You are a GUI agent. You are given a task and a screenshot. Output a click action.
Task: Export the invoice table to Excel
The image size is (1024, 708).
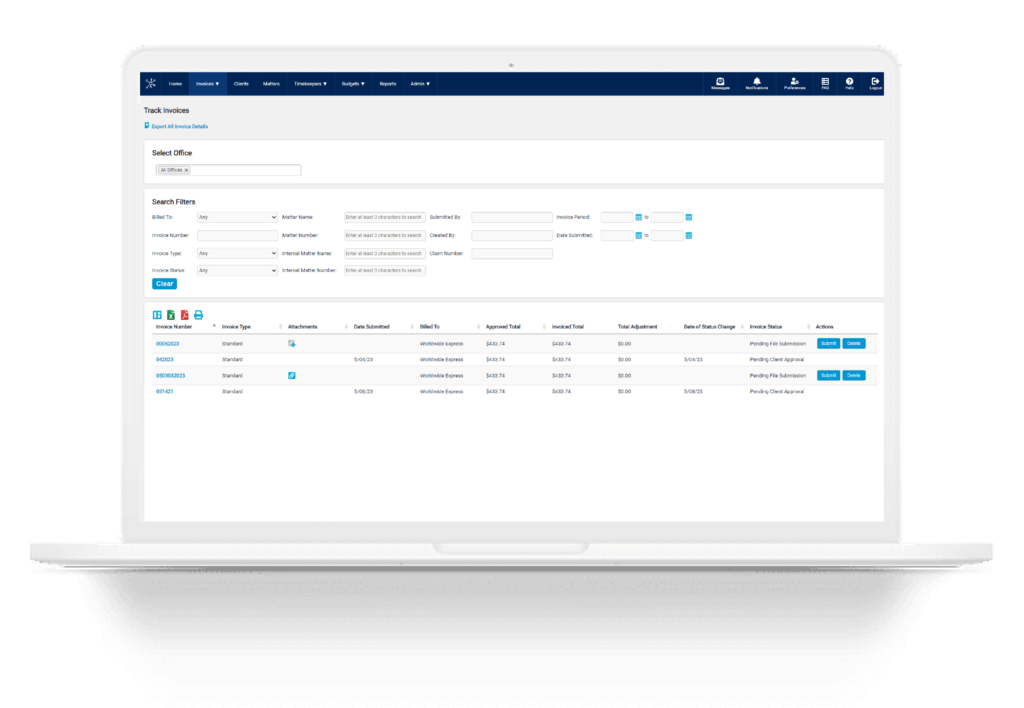pyautogui.click(x=170, y=315)
